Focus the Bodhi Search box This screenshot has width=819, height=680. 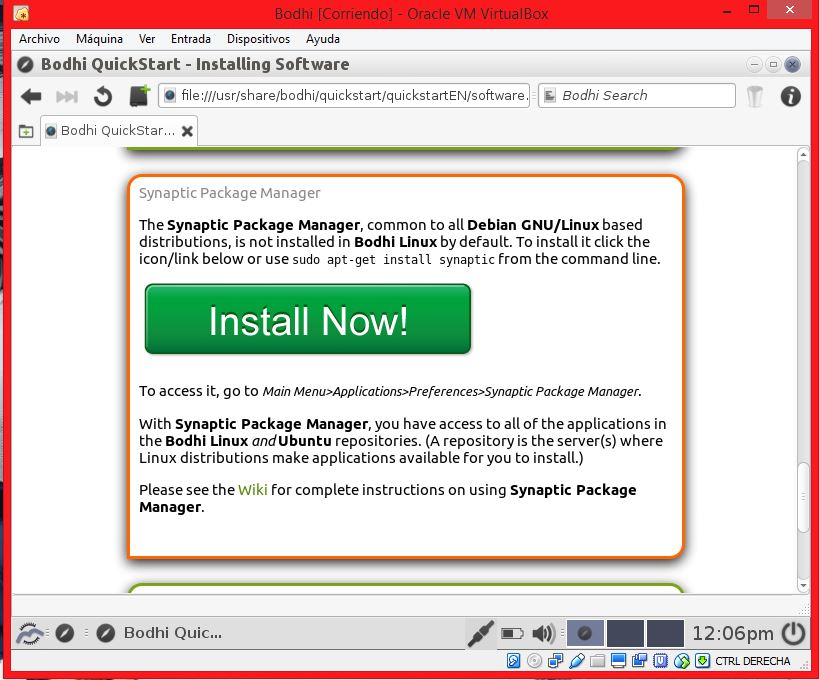(645, 96)
